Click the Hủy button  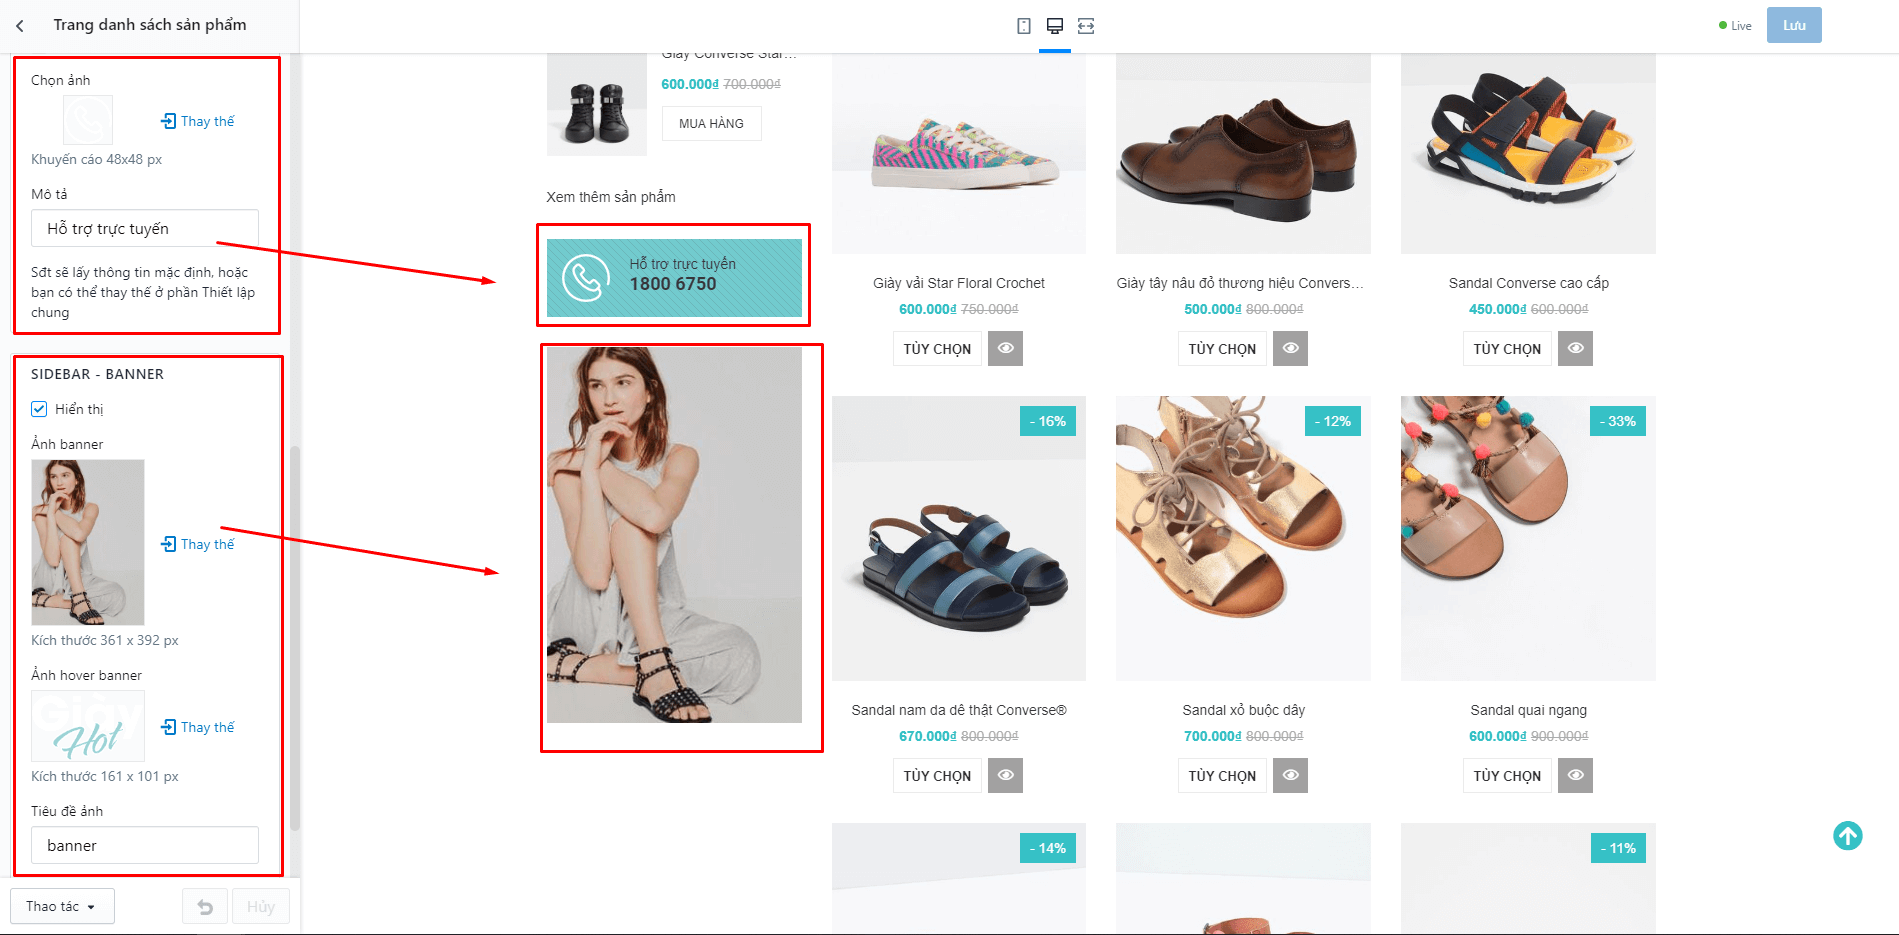tap(261, 907)
